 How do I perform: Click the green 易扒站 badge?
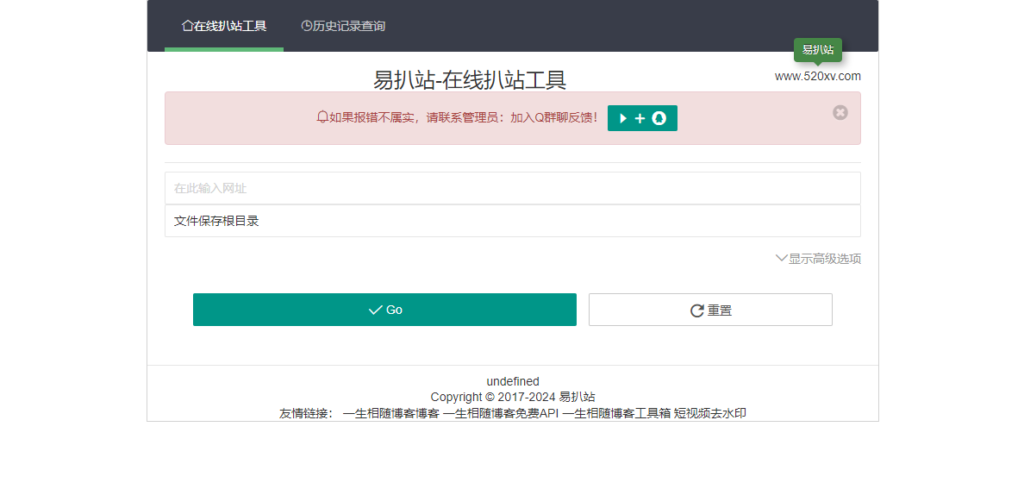(x=818, y=50)
